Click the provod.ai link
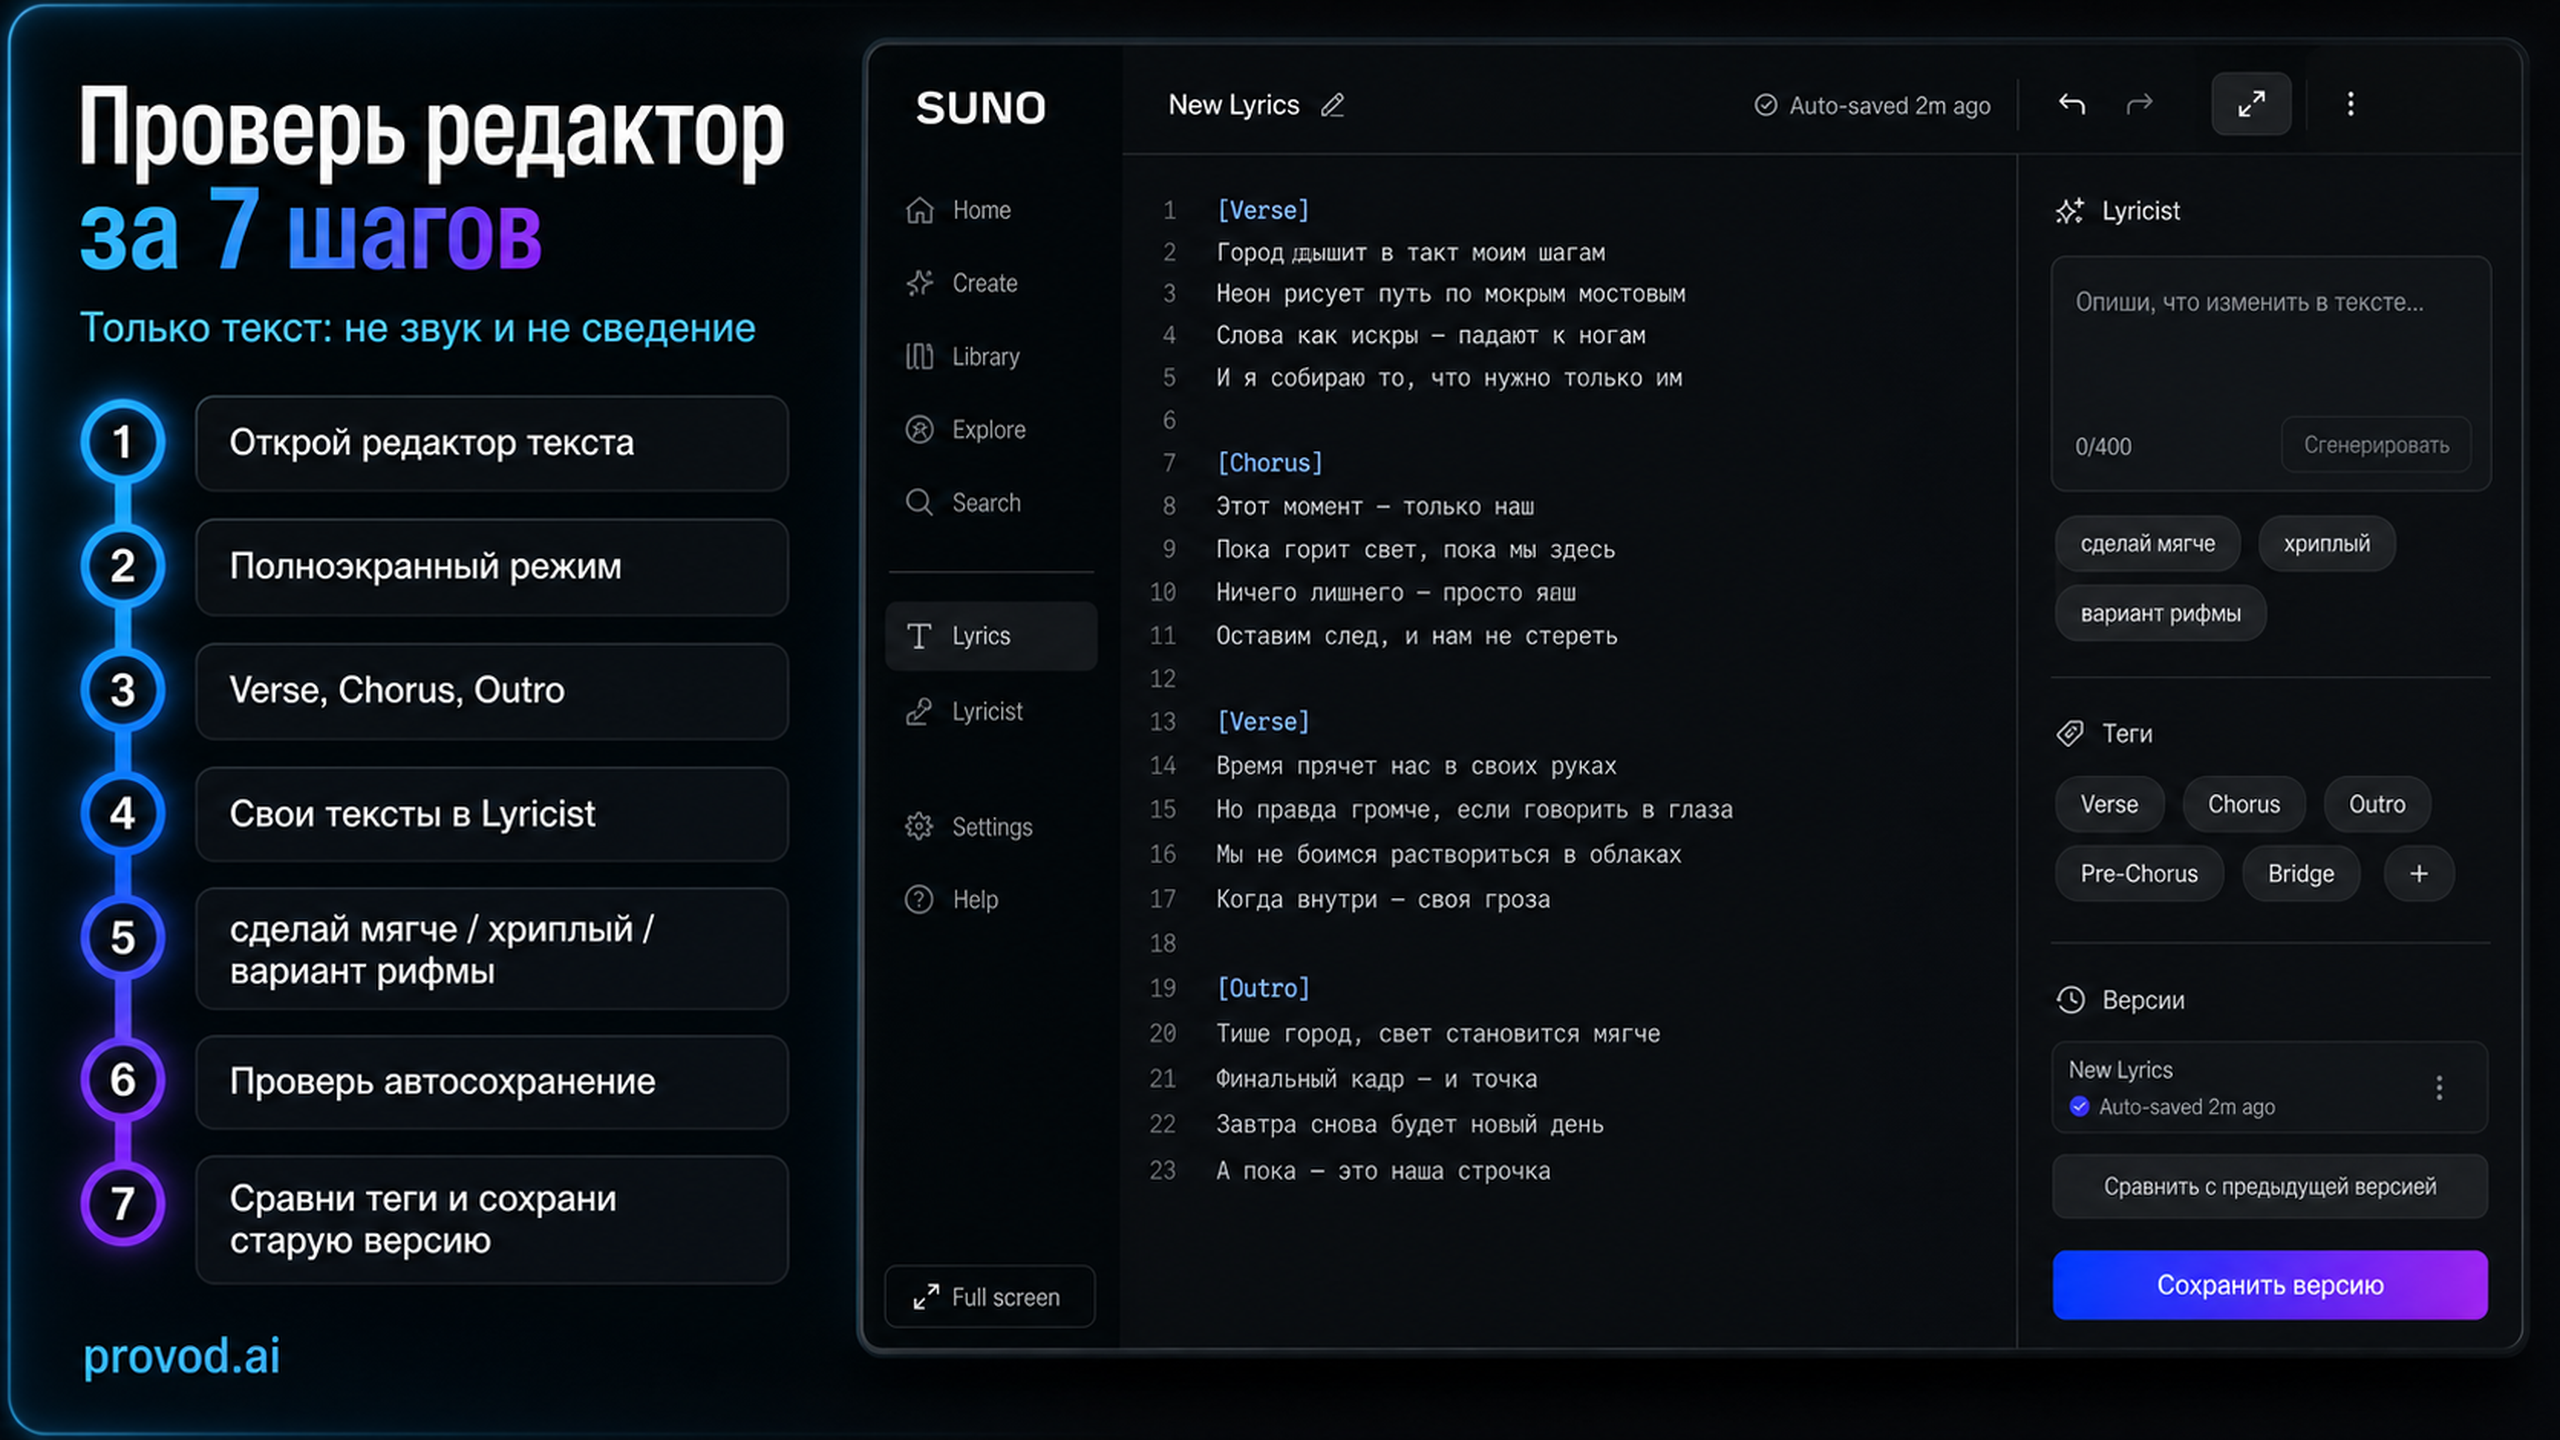 181,1357
